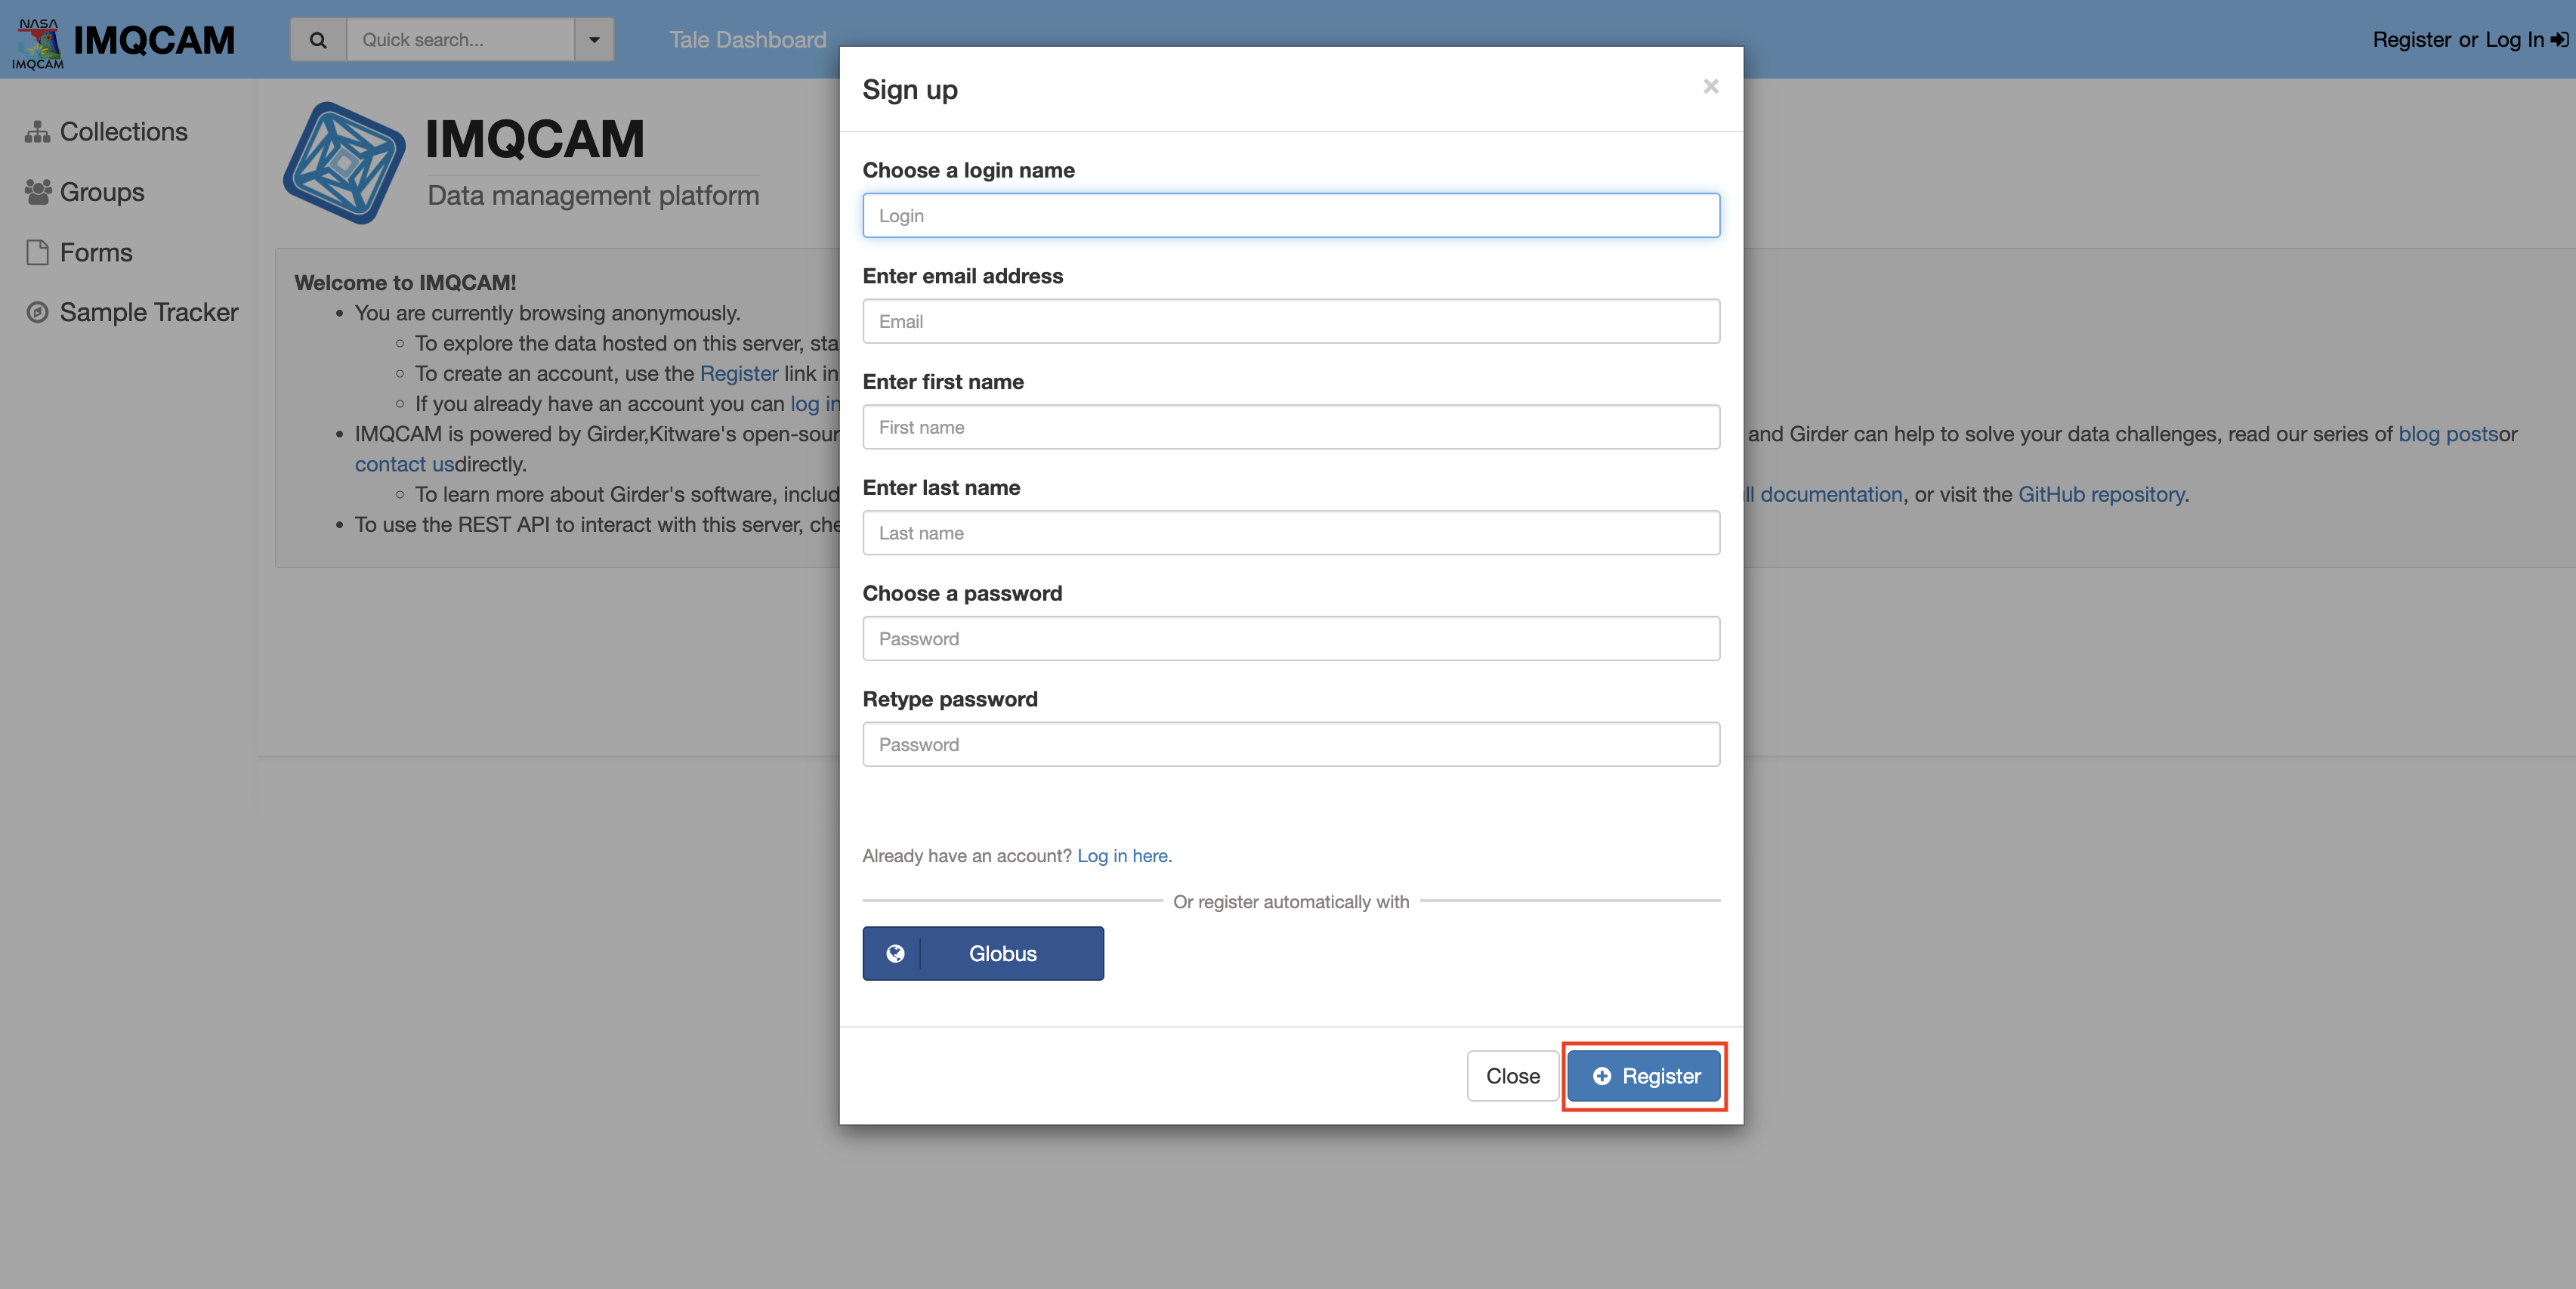Screen dimensions: 2576x1289
Task: Click Log In in the top bar
Action: [x=2514, y=40]
